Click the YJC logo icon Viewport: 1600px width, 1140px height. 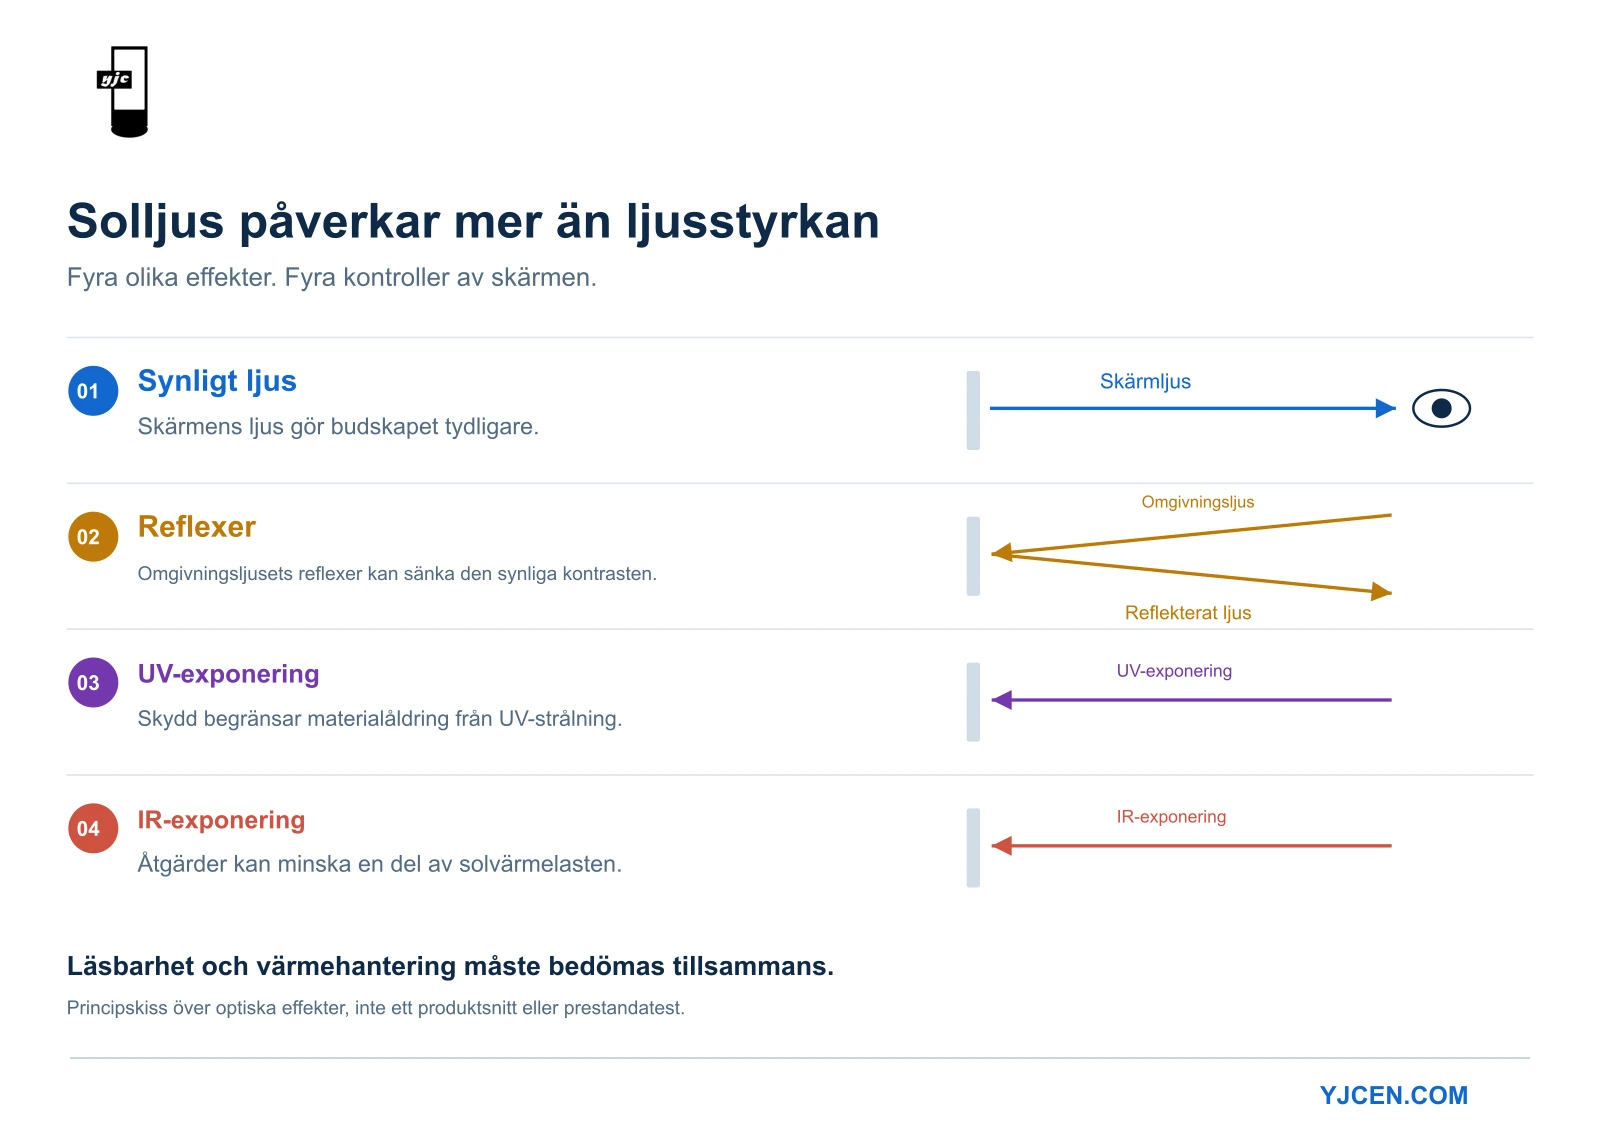[123, 91]
